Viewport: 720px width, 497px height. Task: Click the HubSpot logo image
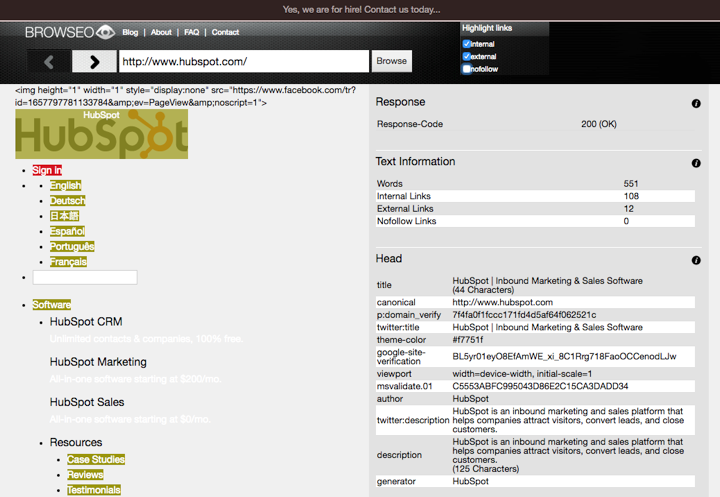[101, 134]
